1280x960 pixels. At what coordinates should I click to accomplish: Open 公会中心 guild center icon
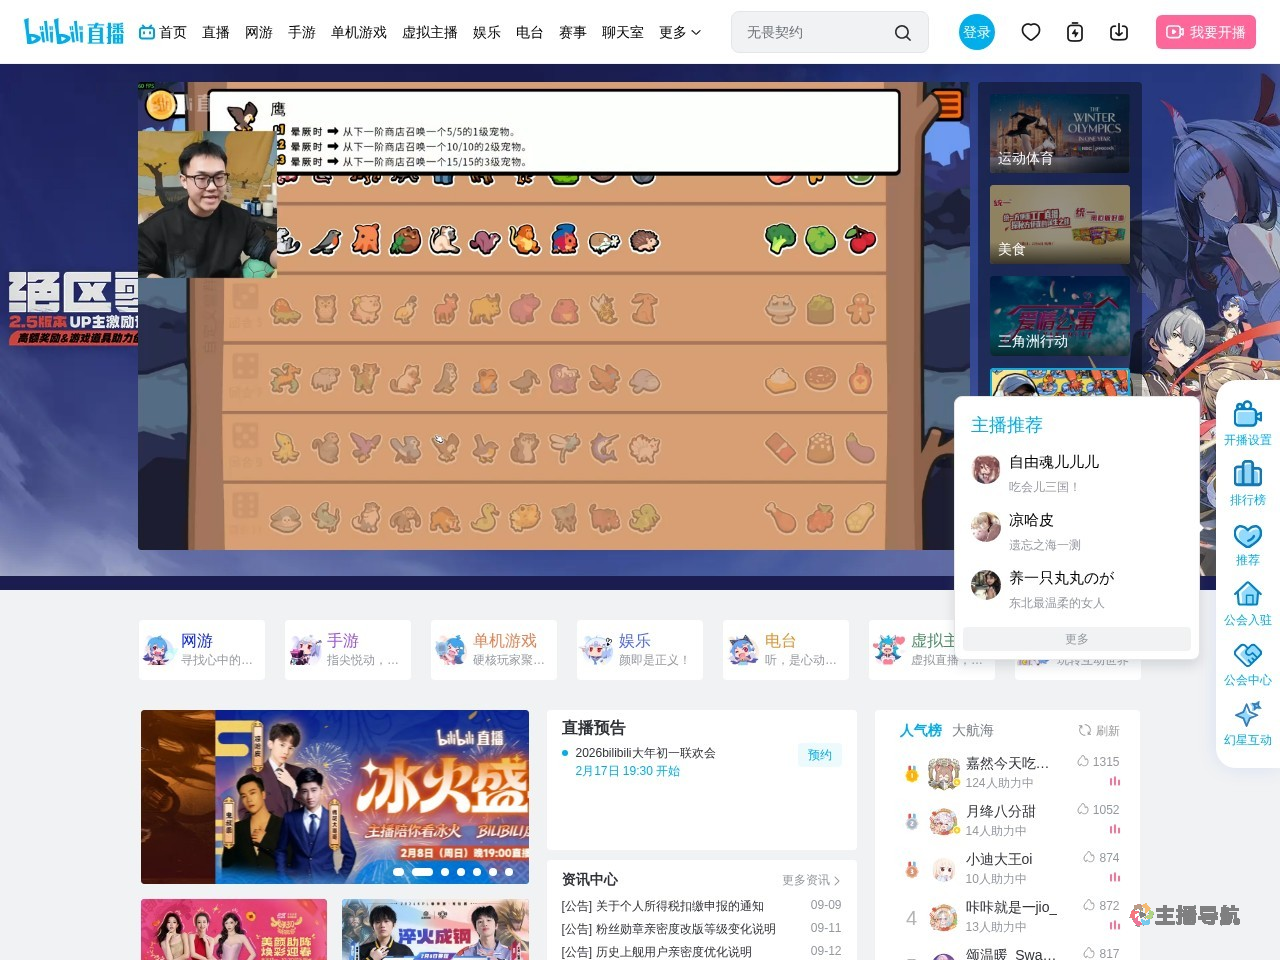(x=1247, y=662)
